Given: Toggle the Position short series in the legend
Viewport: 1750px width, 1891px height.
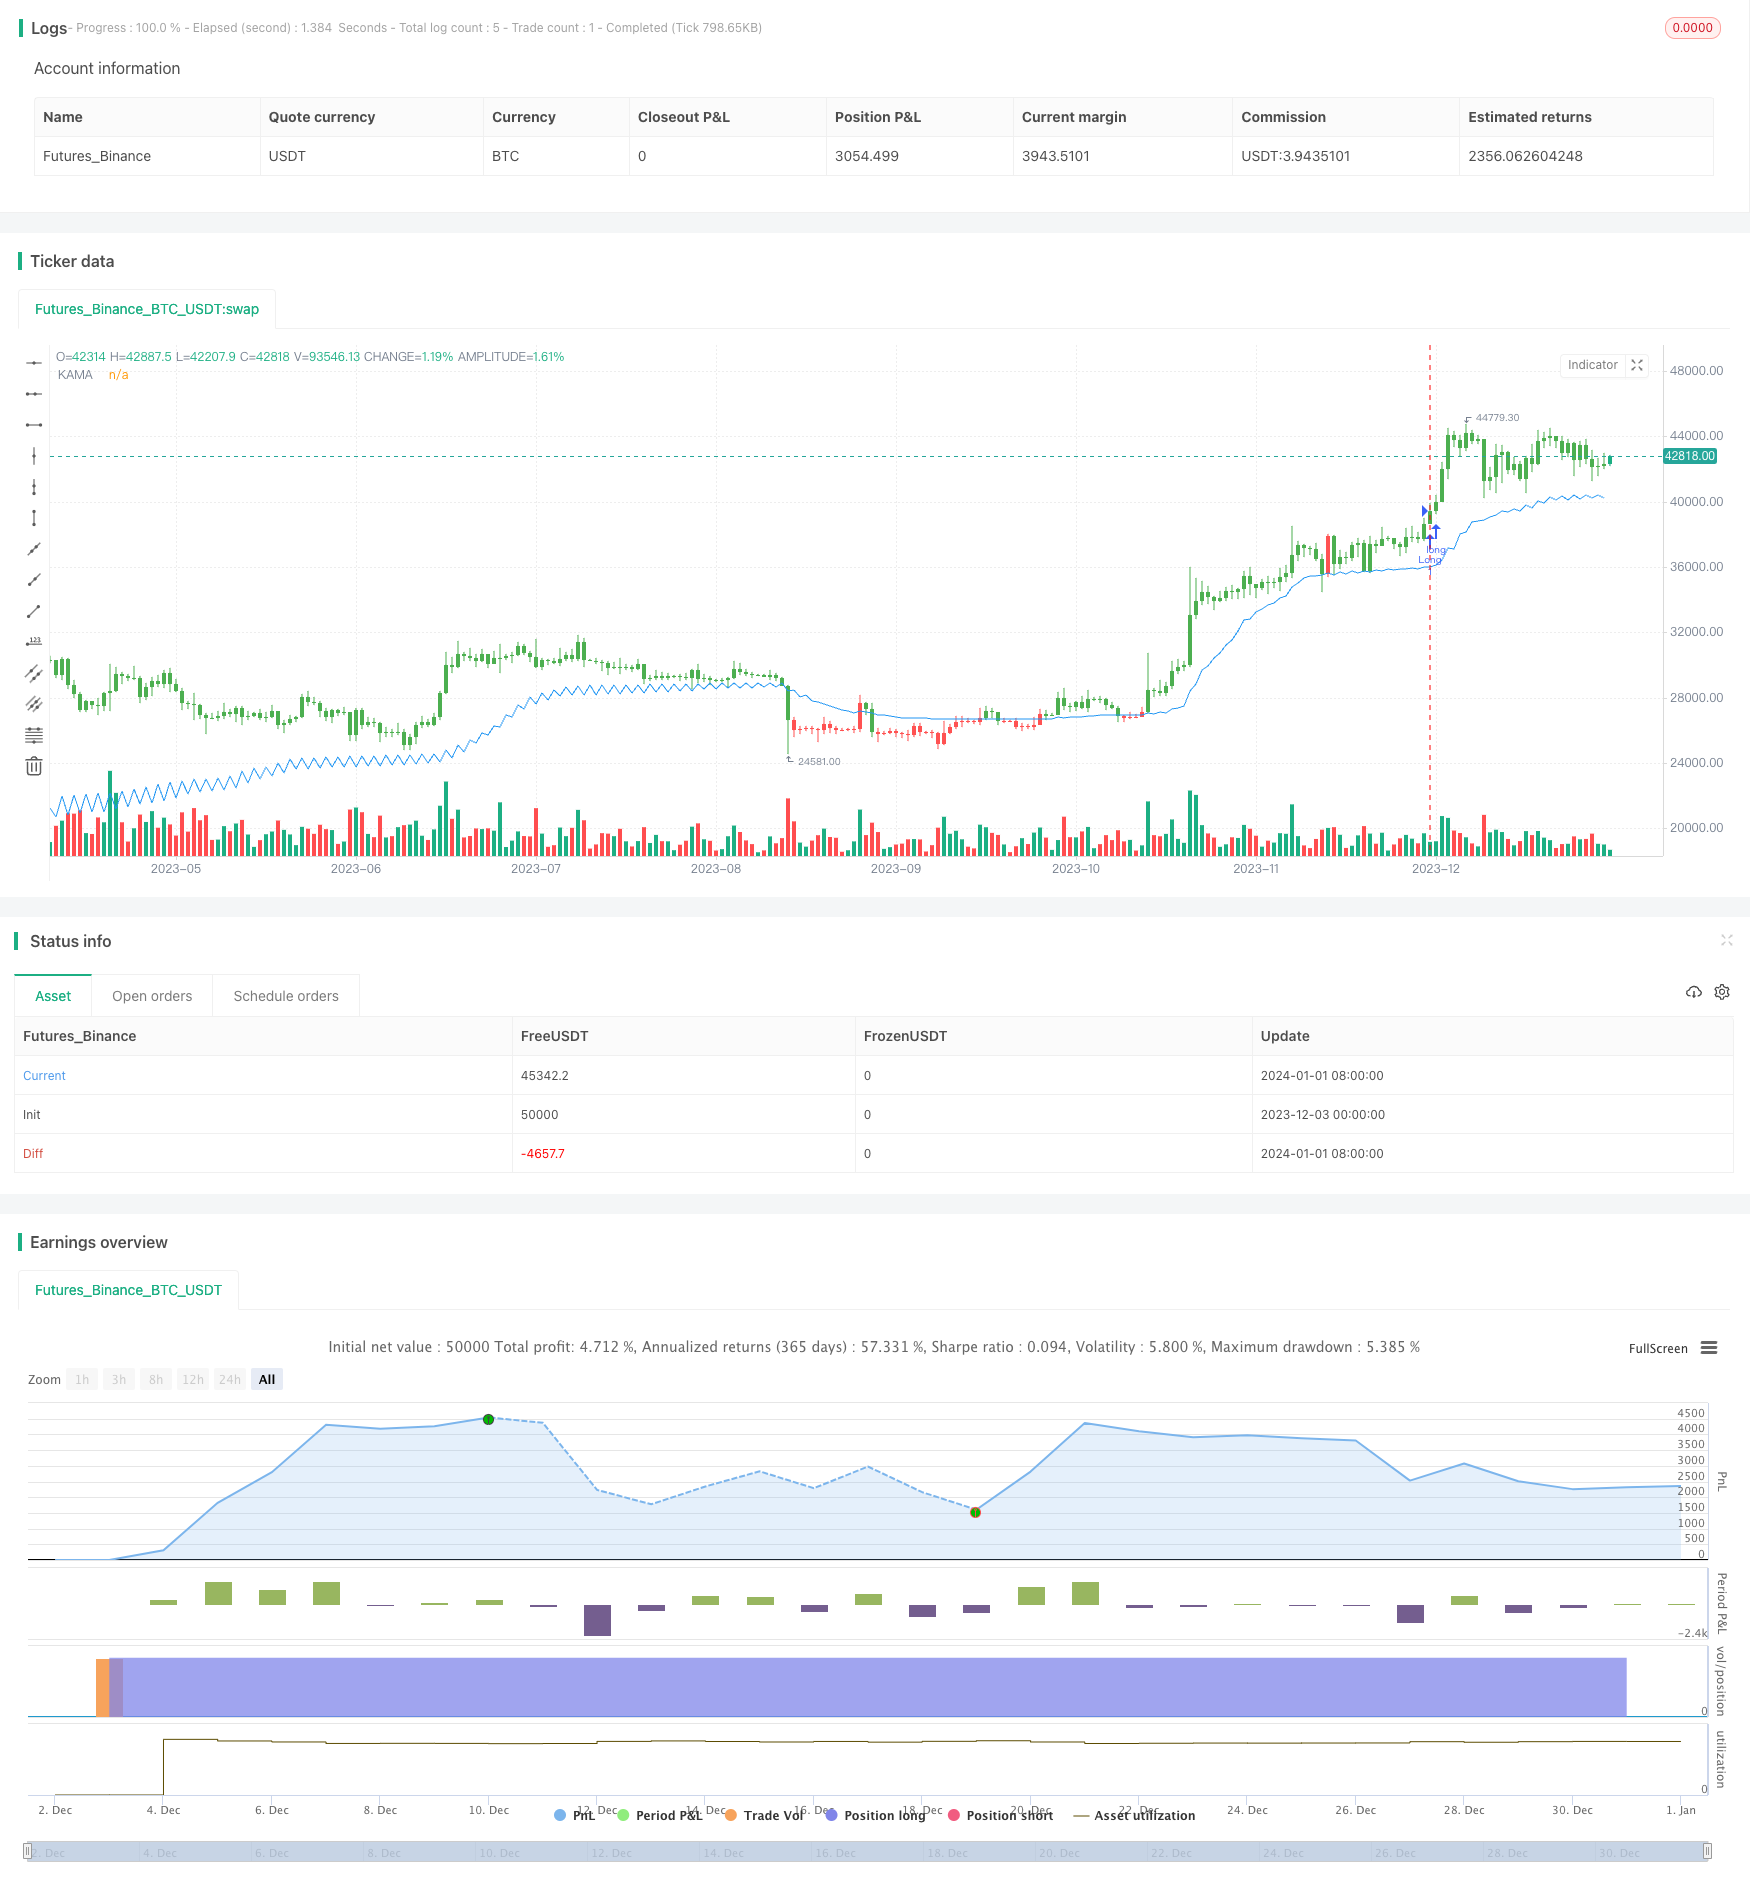Looking at the screenshot, I should (x=1001, y=1815).
